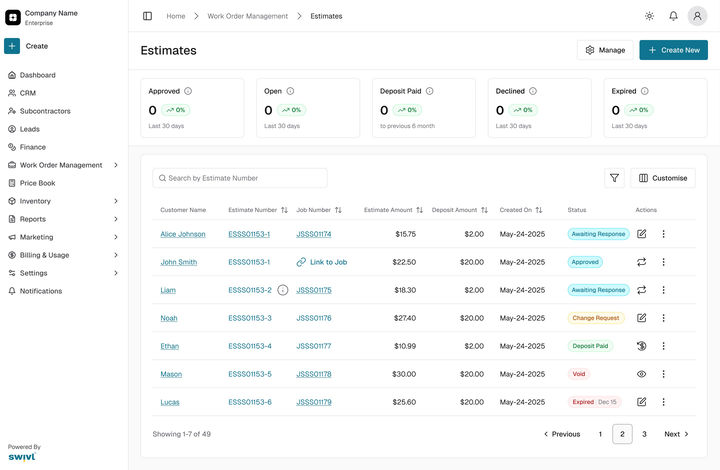Edit Noah's estimate
This screenshot has width=720, height=470.
(641, 318)
